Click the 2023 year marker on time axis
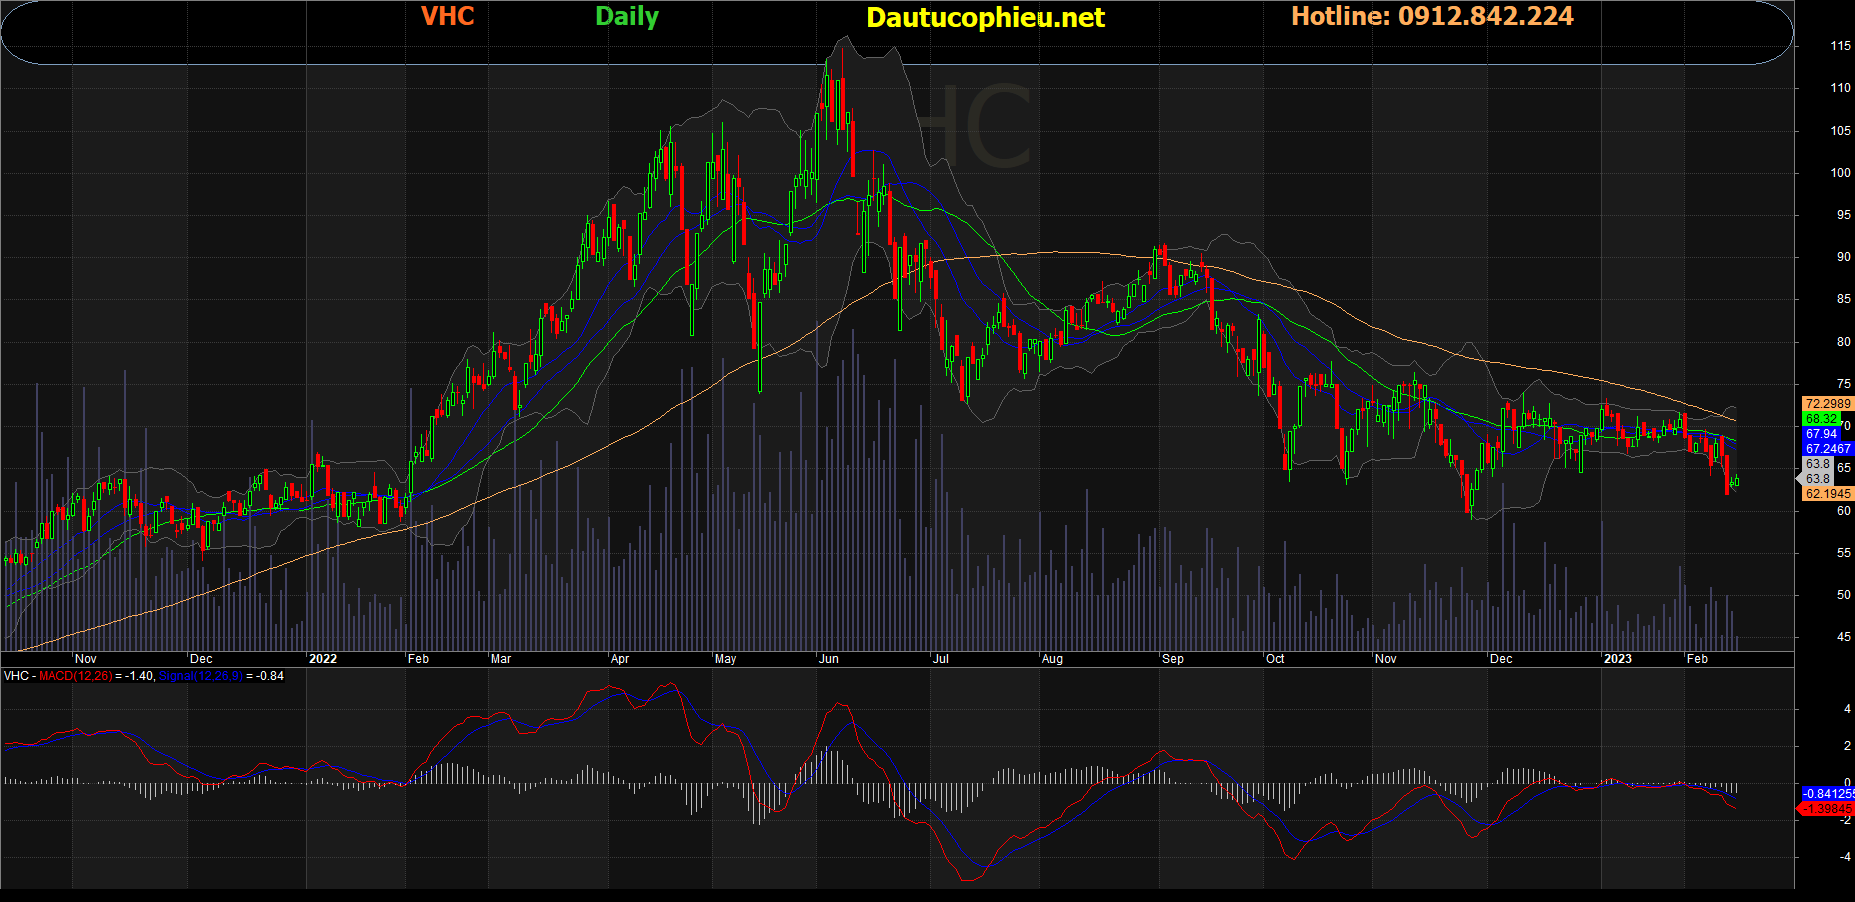Image resolution: width=1855 pixels, height=902 pixels. coord(1617,659)
